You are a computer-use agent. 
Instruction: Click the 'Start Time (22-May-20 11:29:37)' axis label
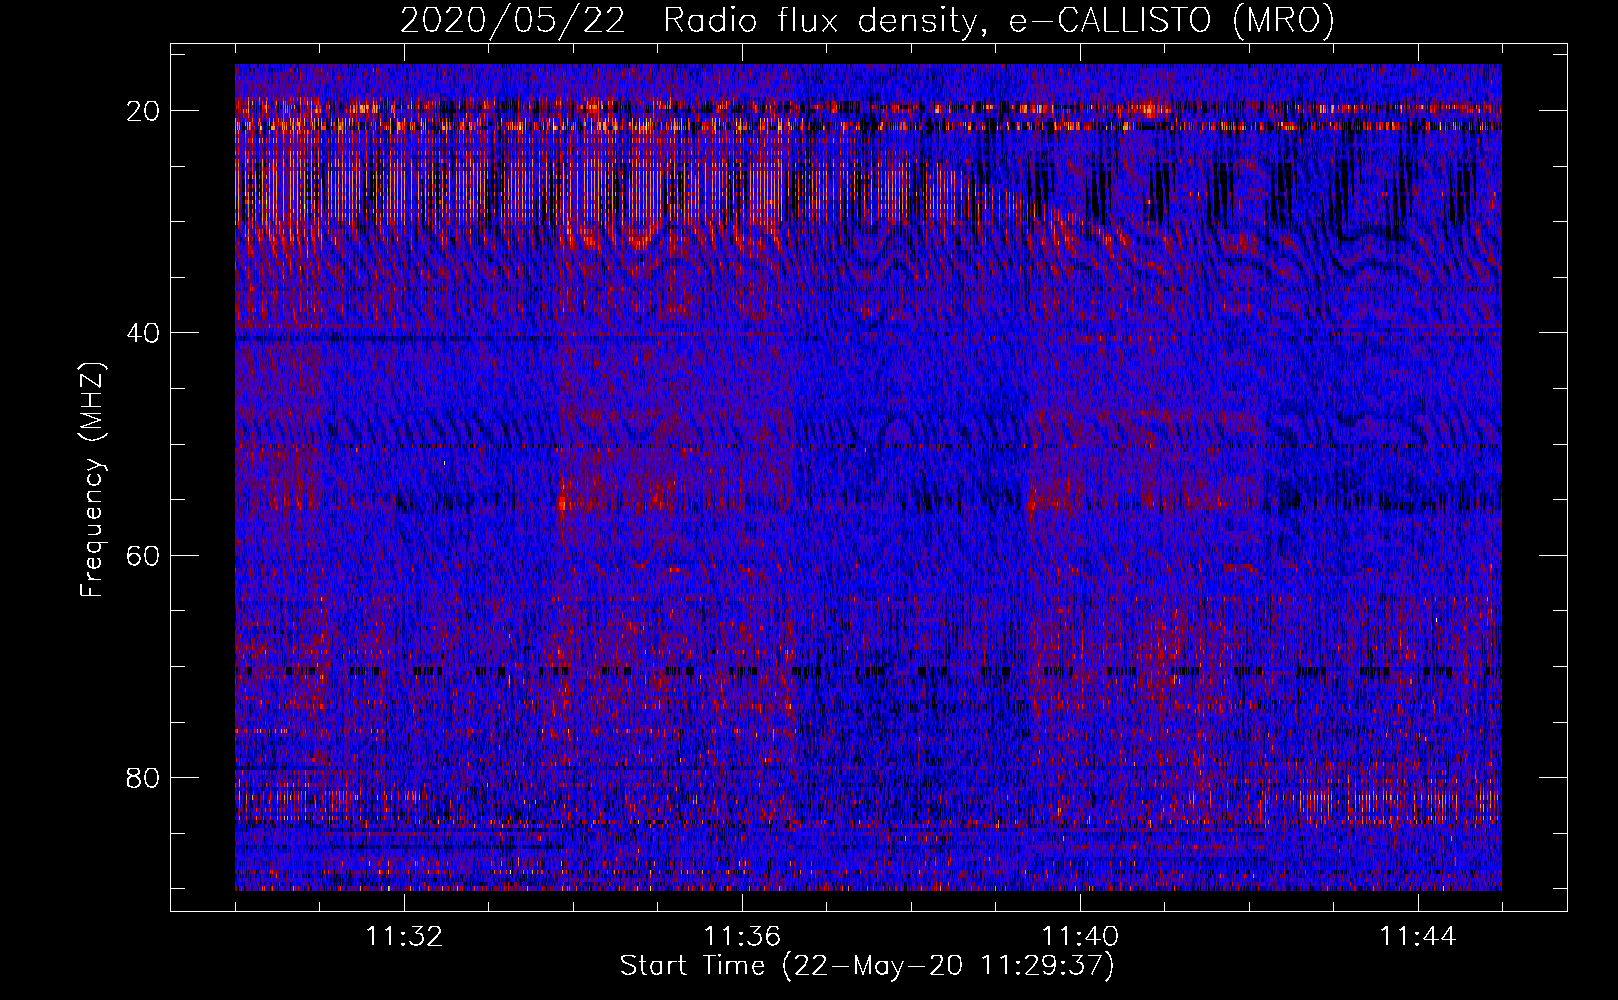point(867,966)
